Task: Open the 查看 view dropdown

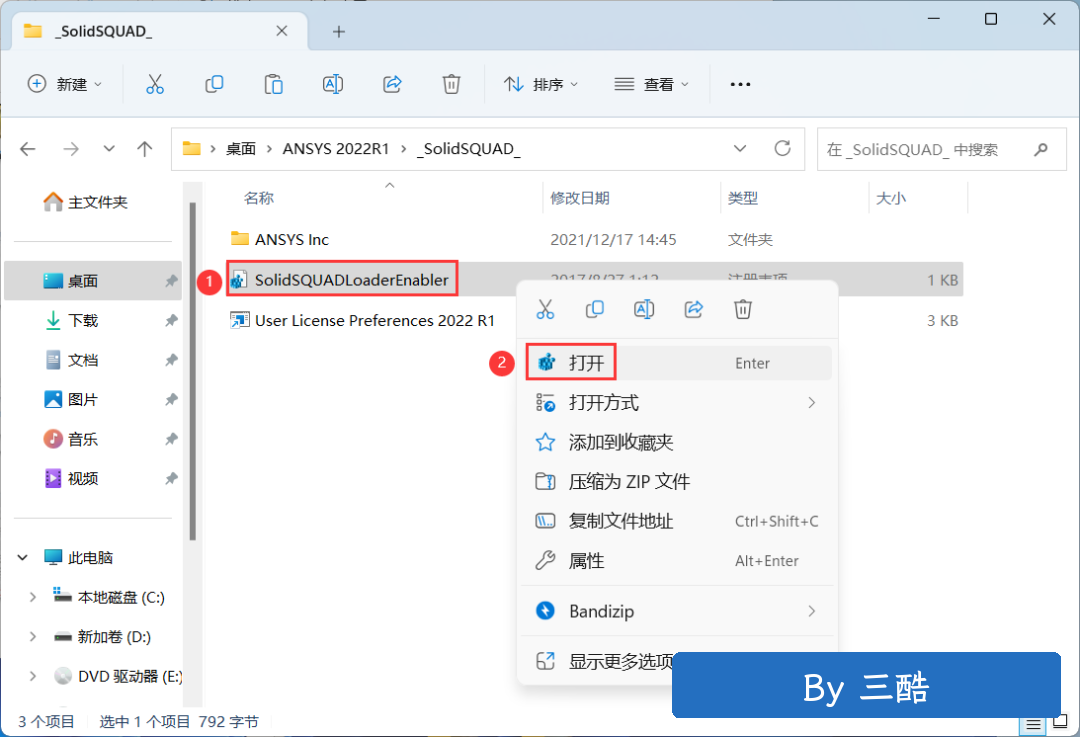Action: point(651,84)
